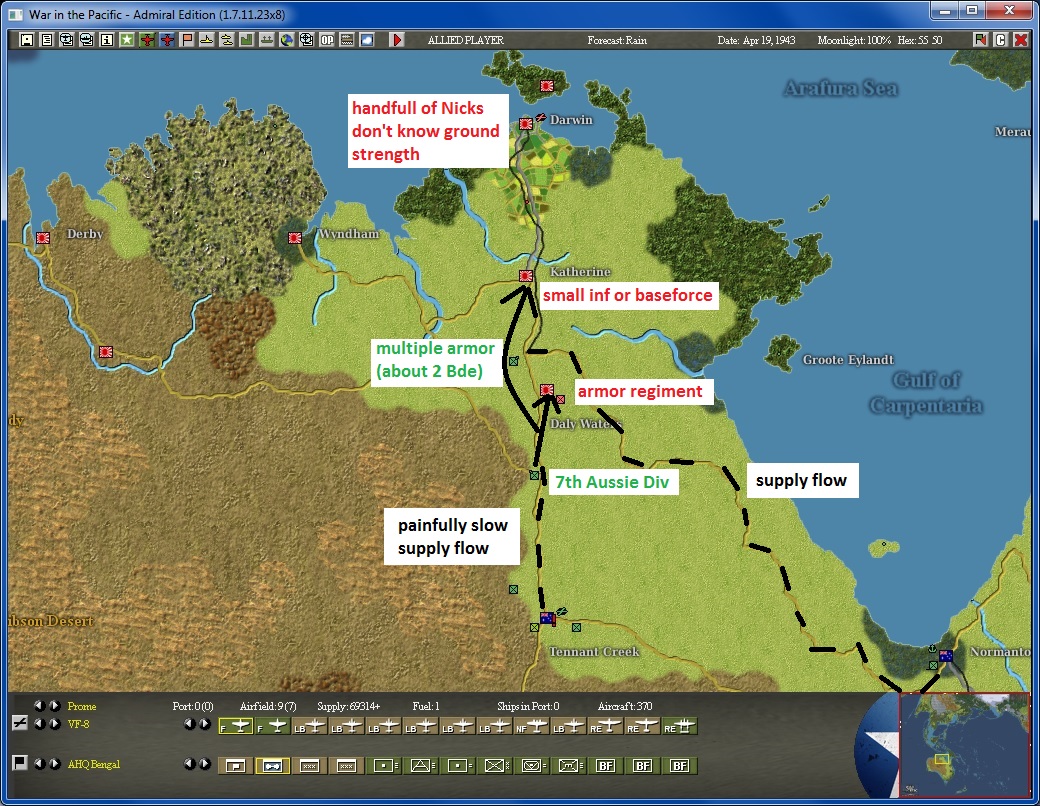This screenshot has height=806, width=1040.
Task: Click the striped keyboard-like icon beside OP
Action: pyautogui.click(x=346, y=40)
